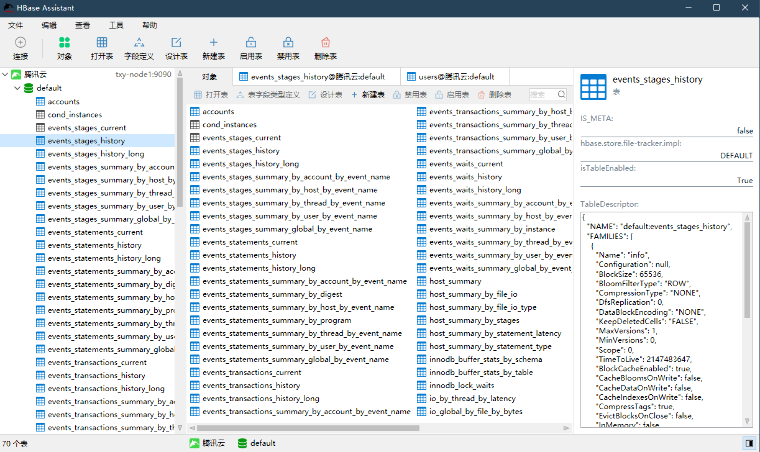Screen dimensions: 760x452
Task: Click 打开表 in the object list sub-toolbar
Action: tap(211, 94)
